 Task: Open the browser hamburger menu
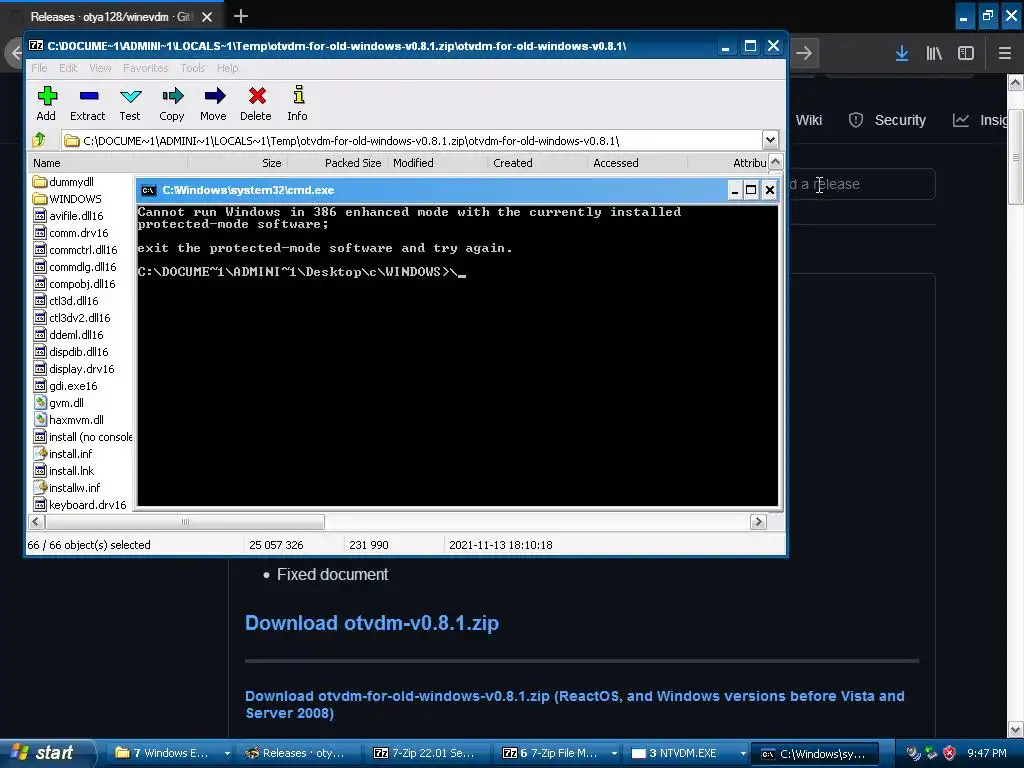pyautogui.click(x=1005, y=53)
